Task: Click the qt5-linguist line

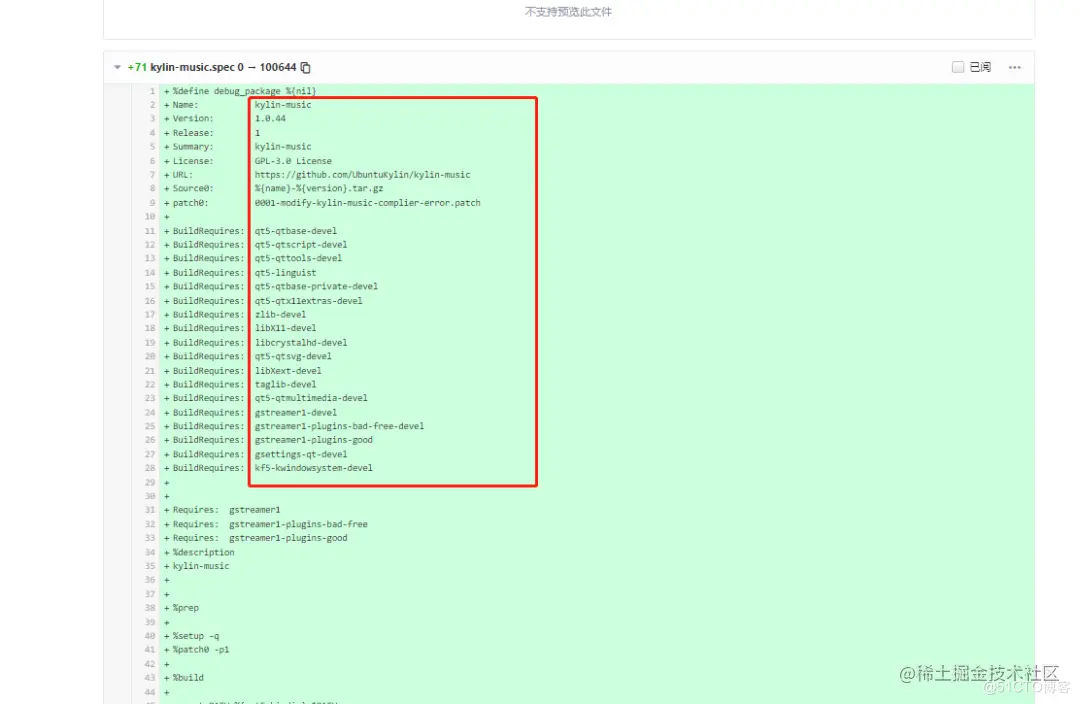Action: (x=240, y=273)
